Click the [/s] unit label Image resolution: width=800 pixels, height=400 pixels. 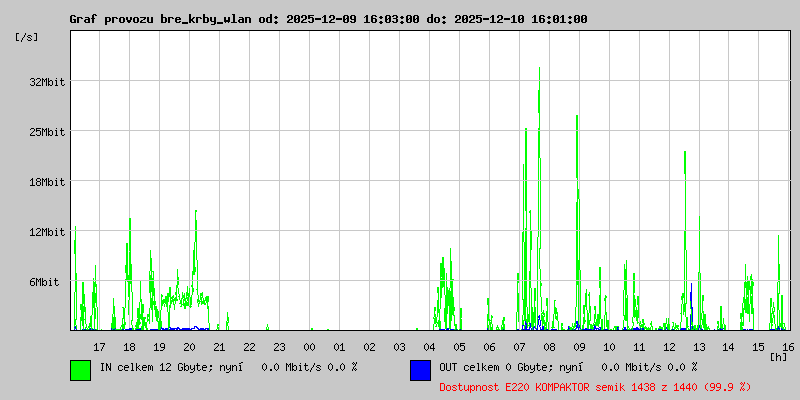pyautogui.click(x=27, y=37)
